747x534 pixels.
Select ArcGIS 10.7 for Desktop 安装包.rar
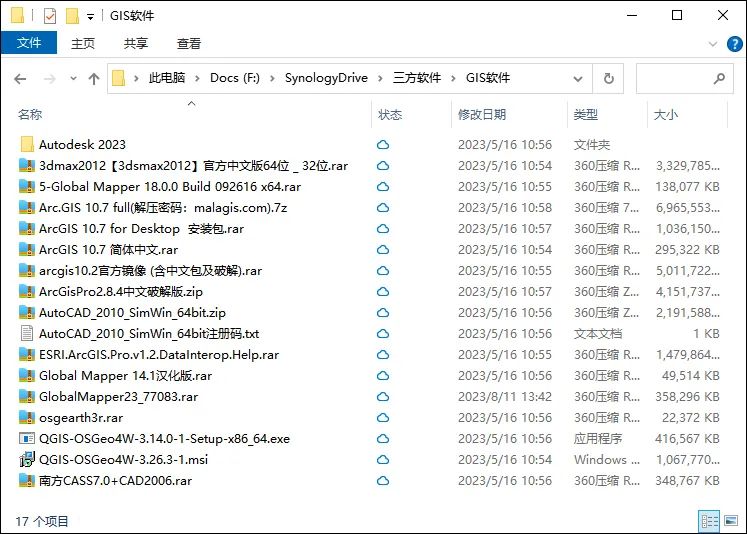pos(141,229)
